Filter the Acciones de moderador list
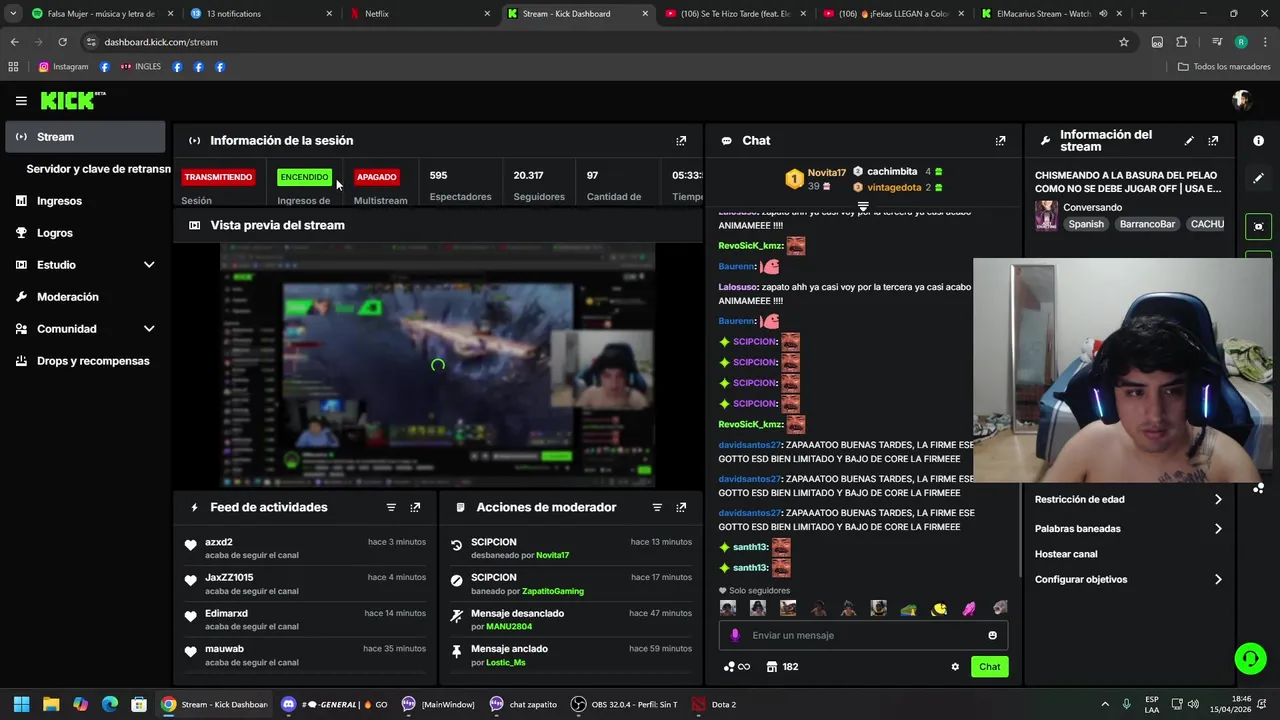1280x720 pixels. click(657, 507)
